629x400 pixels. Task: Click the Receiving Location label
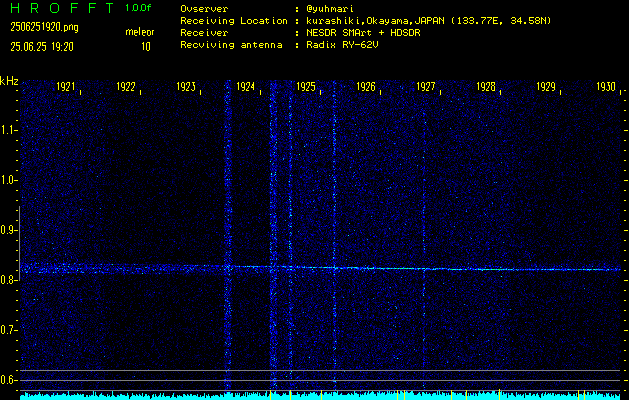(x=234, y=21)
